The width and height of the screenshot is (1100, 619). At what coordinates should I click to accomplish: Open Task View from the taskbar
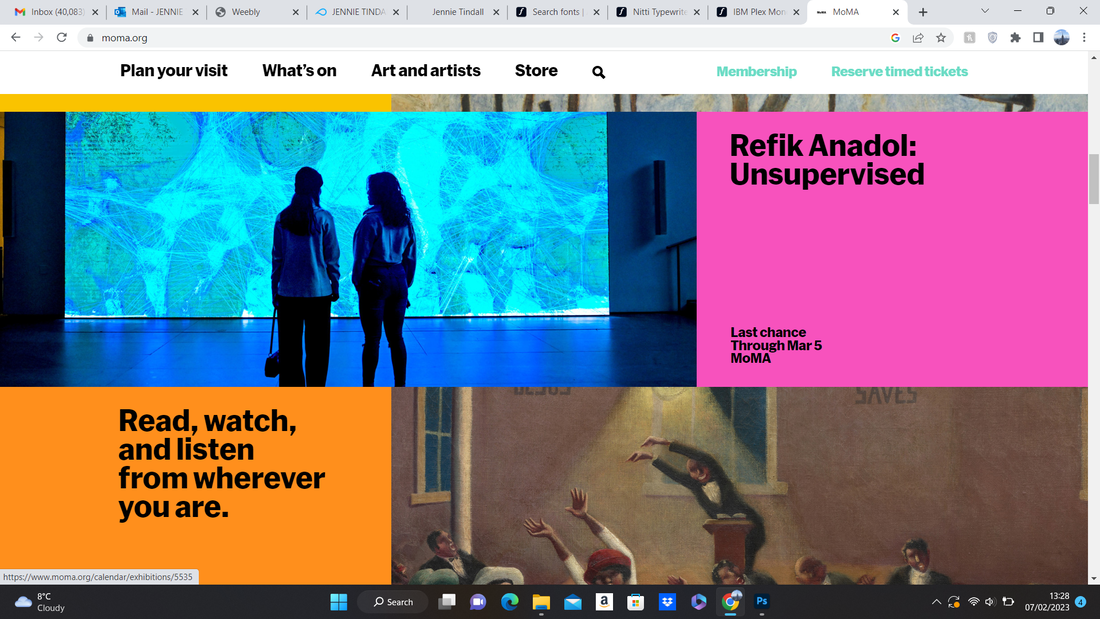tap(447, 601)
